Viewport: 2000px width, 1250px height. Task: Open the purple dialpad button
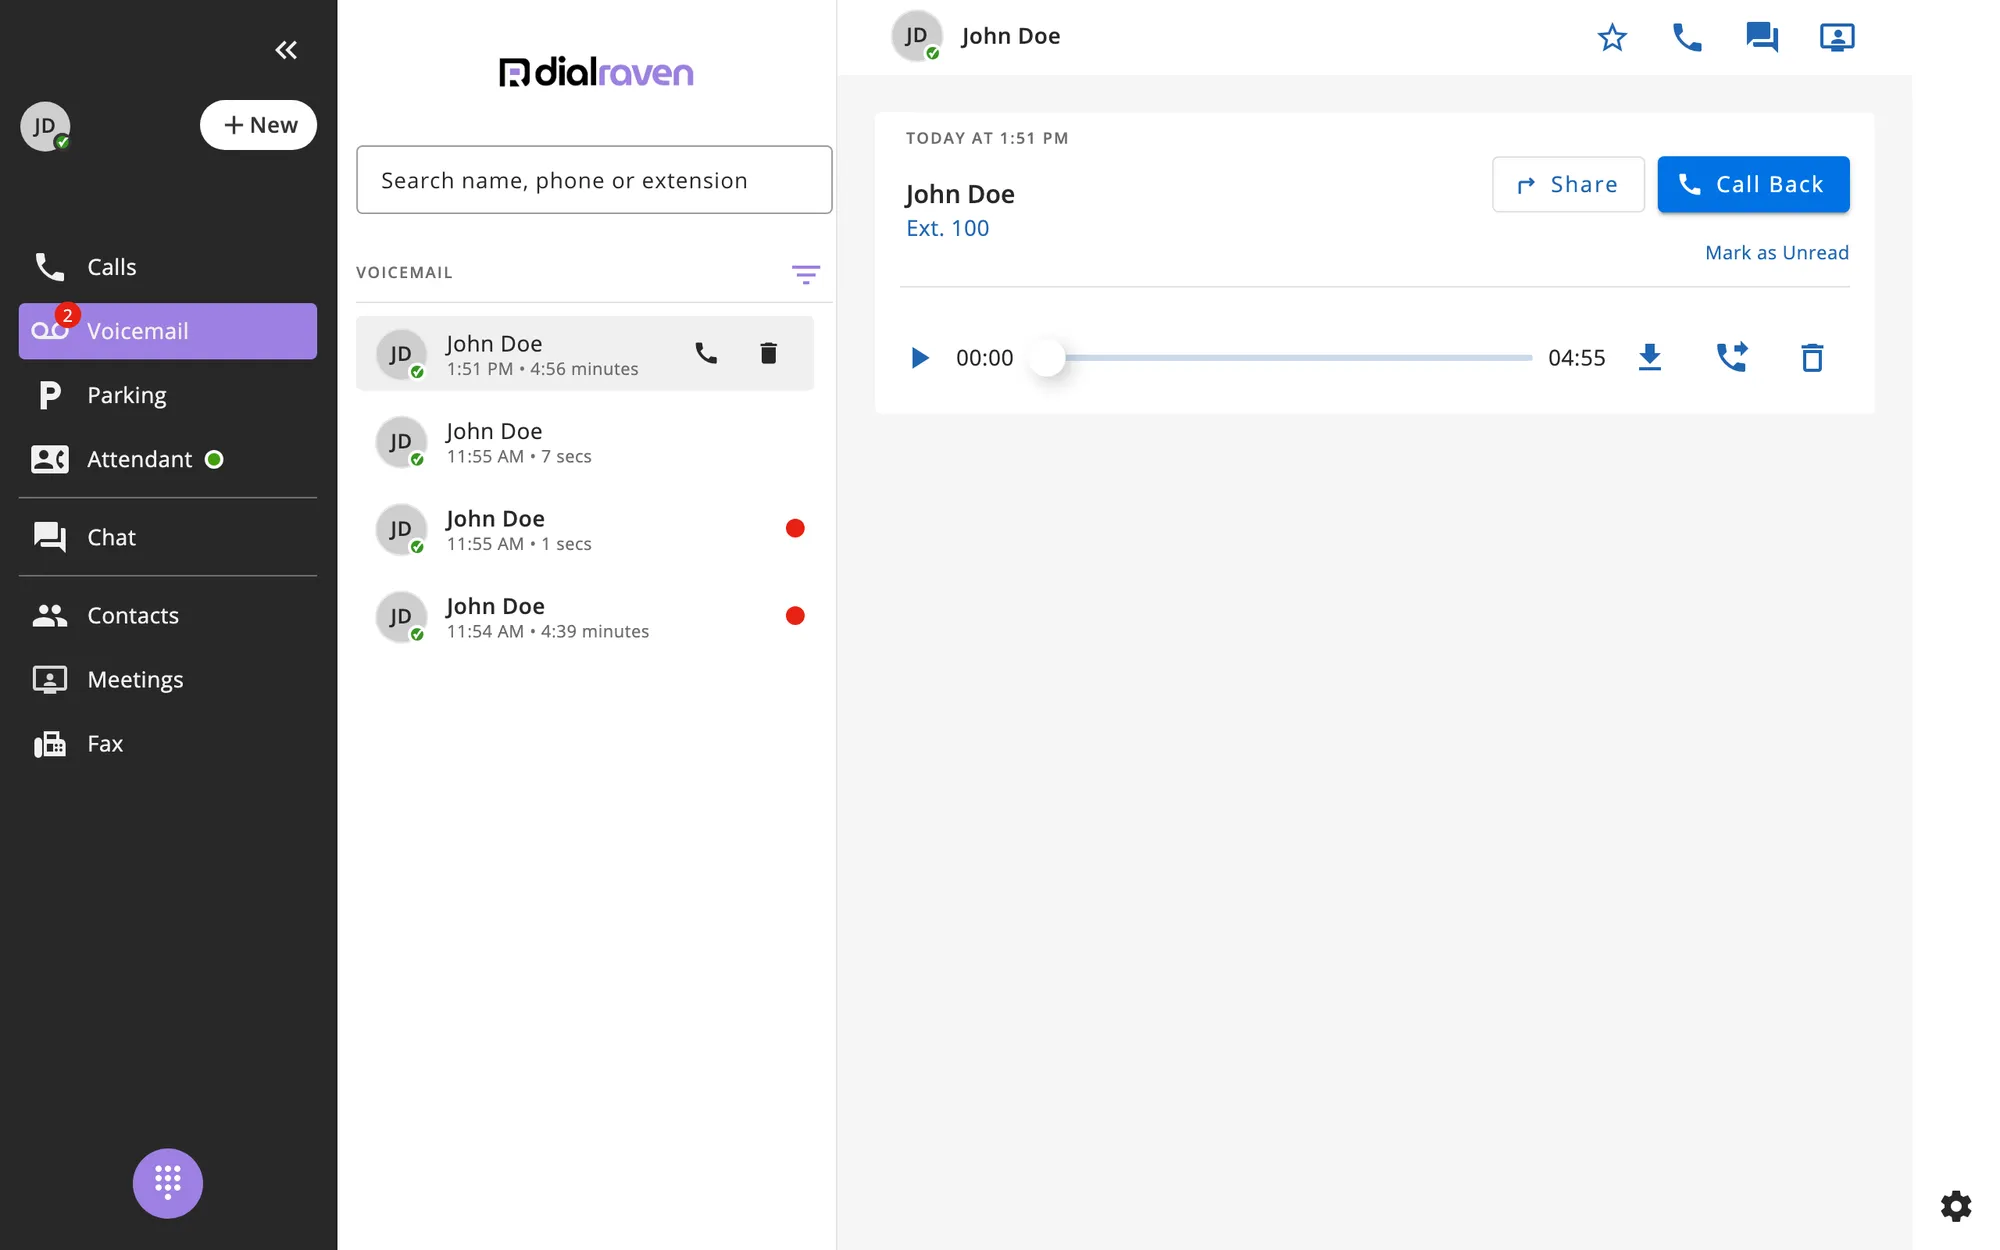(x=168, y=1183)
